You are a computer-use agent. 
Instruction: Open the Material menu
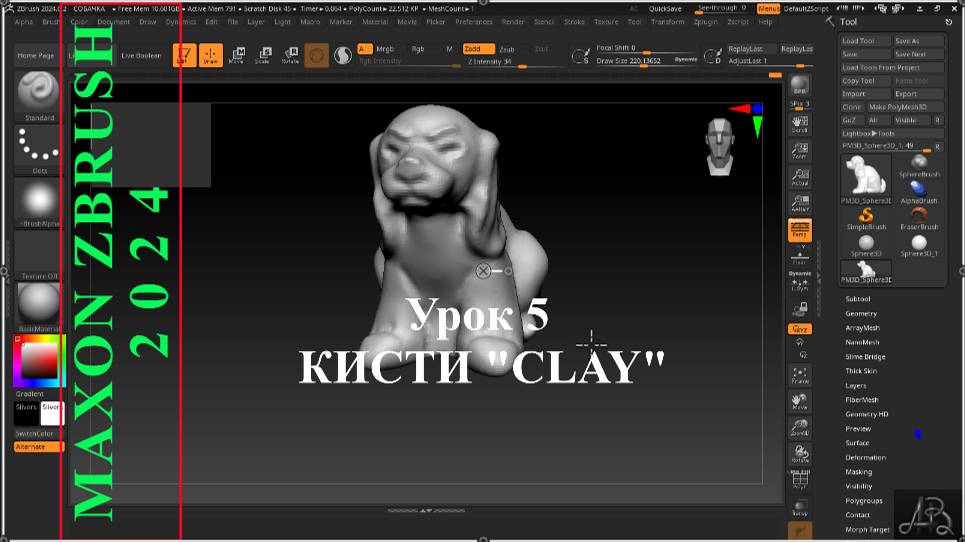coord(375,22)
